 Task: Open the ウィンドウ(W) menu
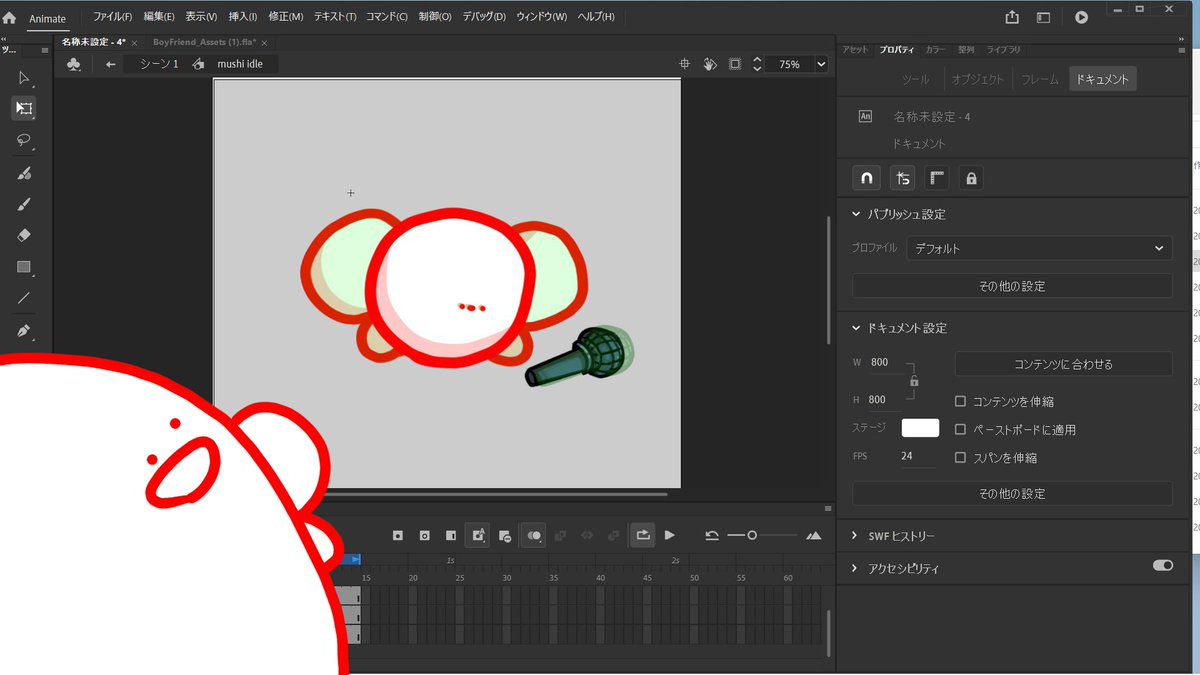(541, 17)
